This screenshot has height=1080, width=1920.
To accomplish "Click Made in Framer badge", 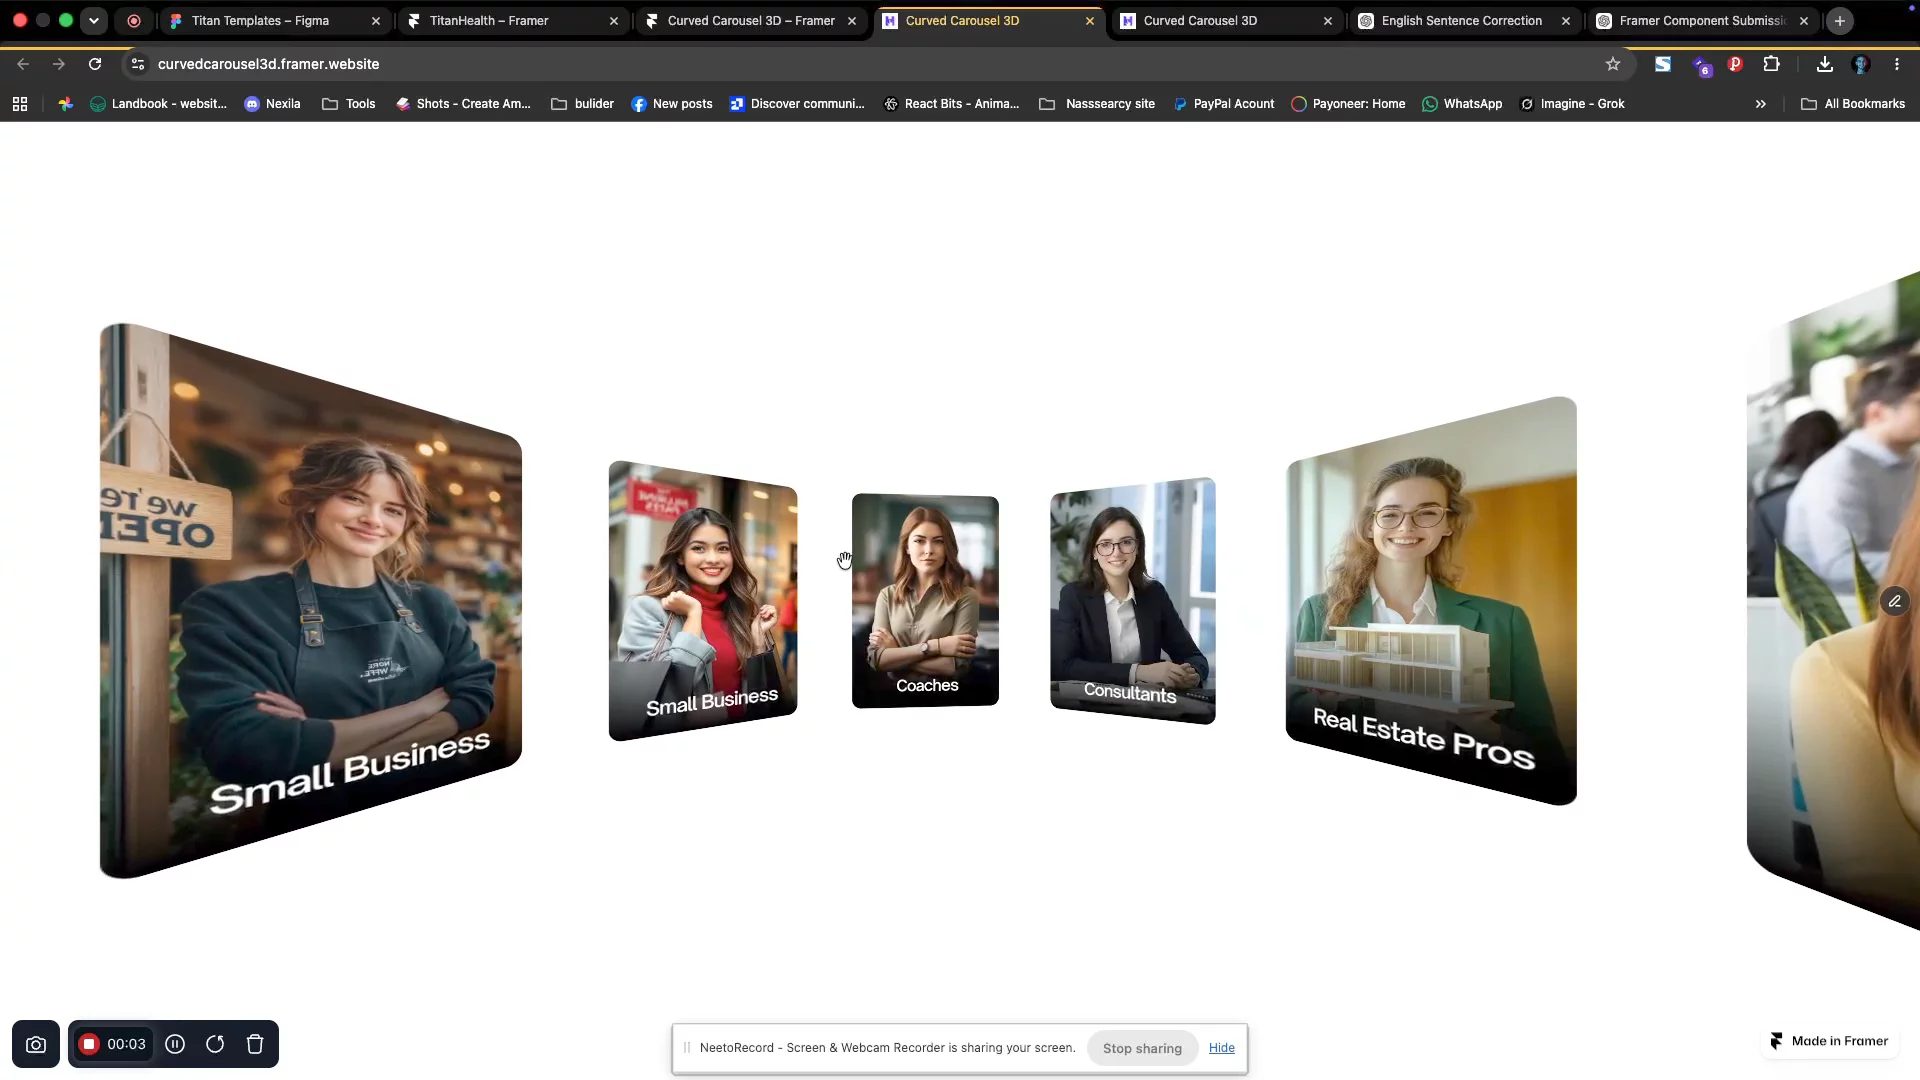I will click(1829, 1041).
